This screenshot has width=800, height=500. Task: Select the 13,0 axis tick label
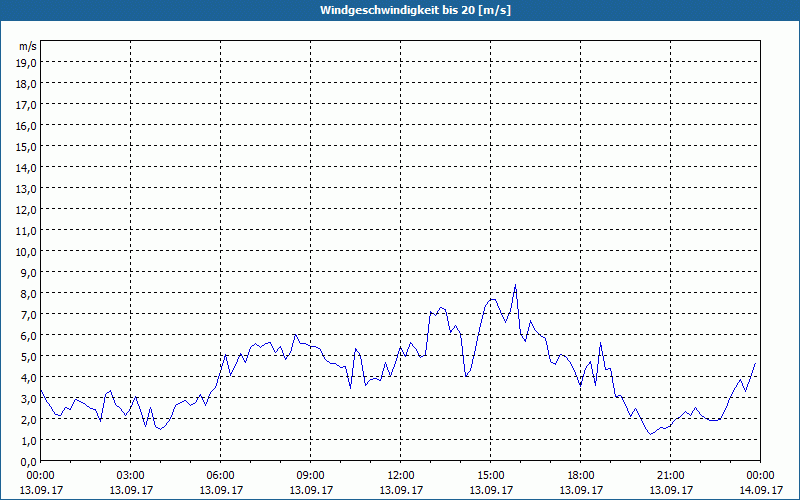tap(28, 189)
